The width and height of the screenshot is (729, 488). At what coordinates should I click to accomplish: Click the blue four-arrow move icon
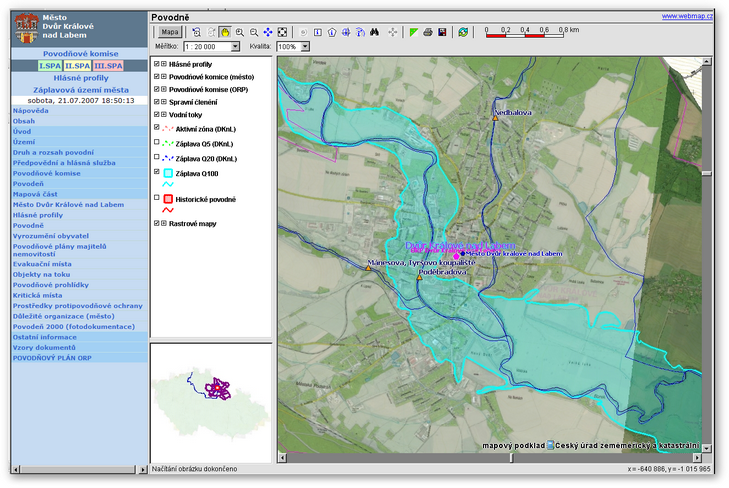(268, 32)
